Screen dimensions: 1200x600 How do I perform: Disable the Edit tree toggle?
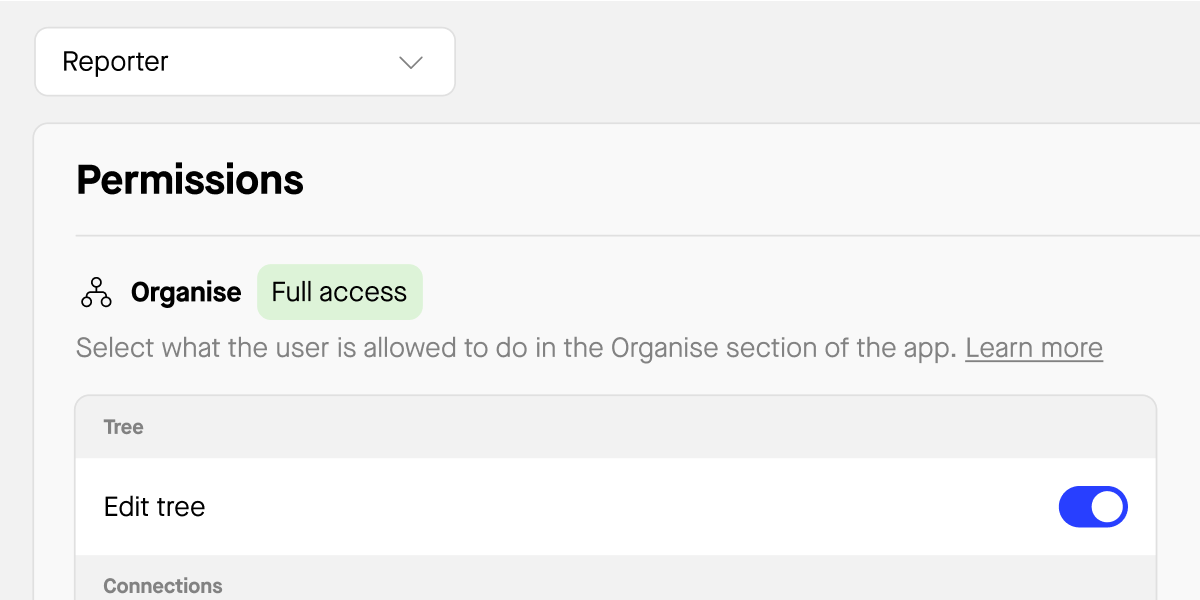coord(1092,507)
